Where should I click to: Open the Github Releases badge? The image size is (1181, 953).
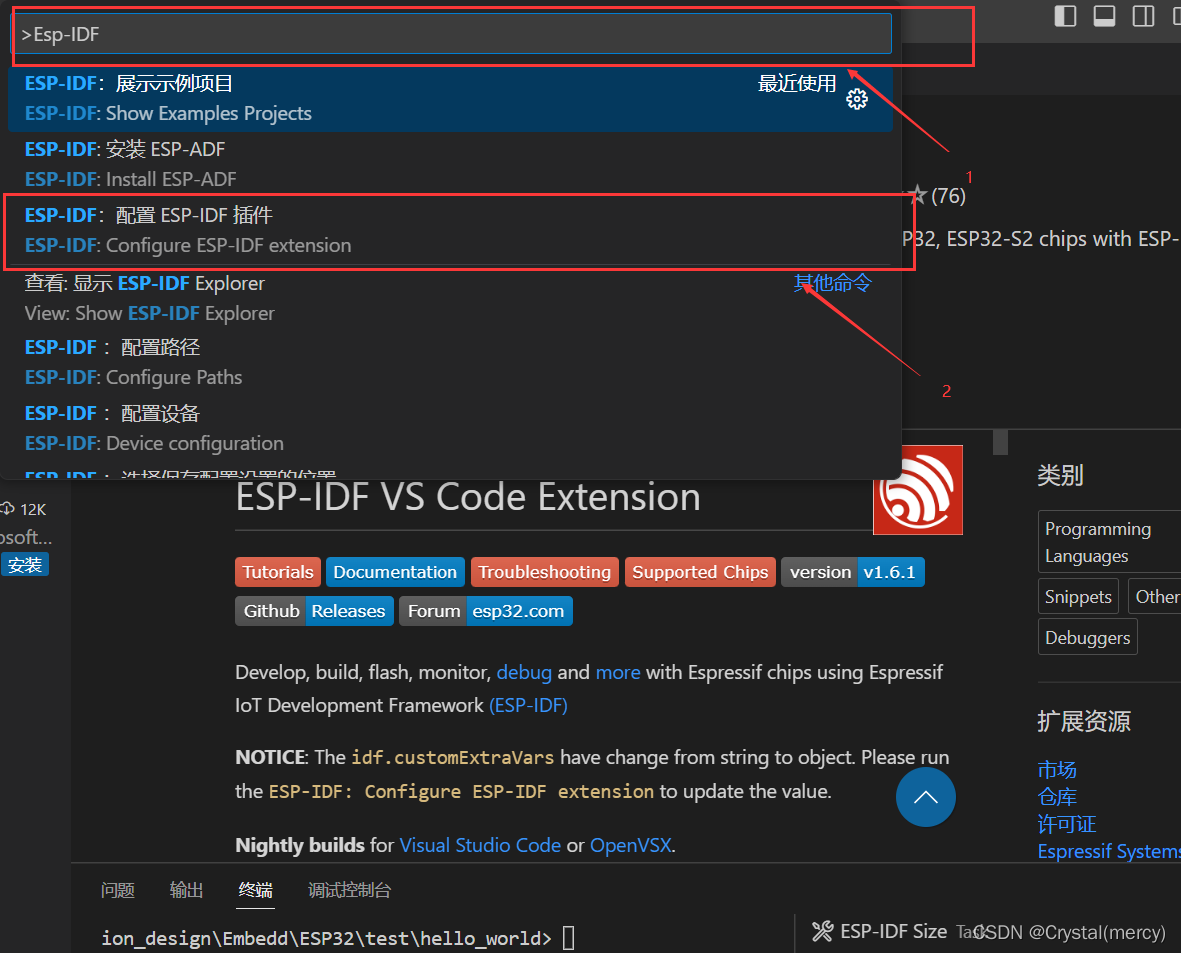coord(314,611)
